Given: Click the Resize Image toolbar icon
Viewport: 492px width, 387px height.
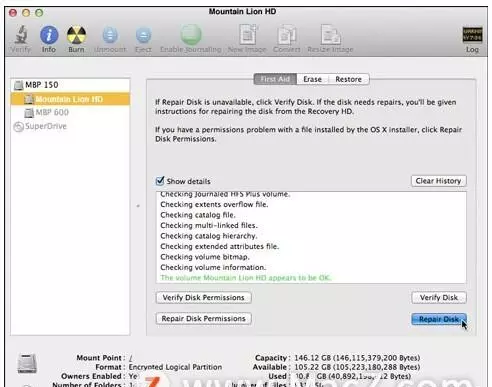Looking at the screenshot, I should click(330, 34).
